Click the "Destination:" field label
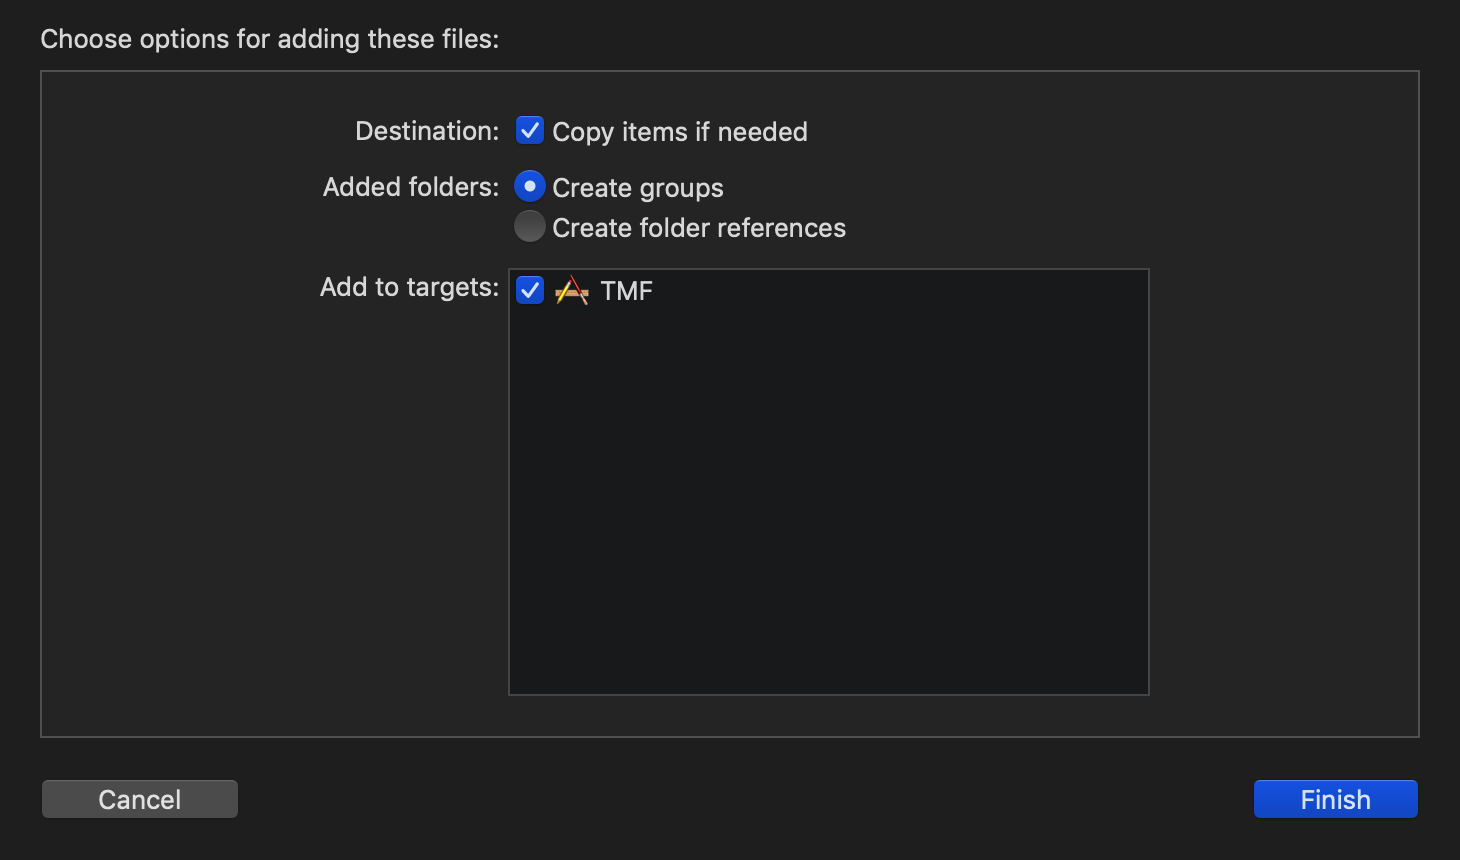Viewport: 1460px width, 860px height. coord(427,131)
